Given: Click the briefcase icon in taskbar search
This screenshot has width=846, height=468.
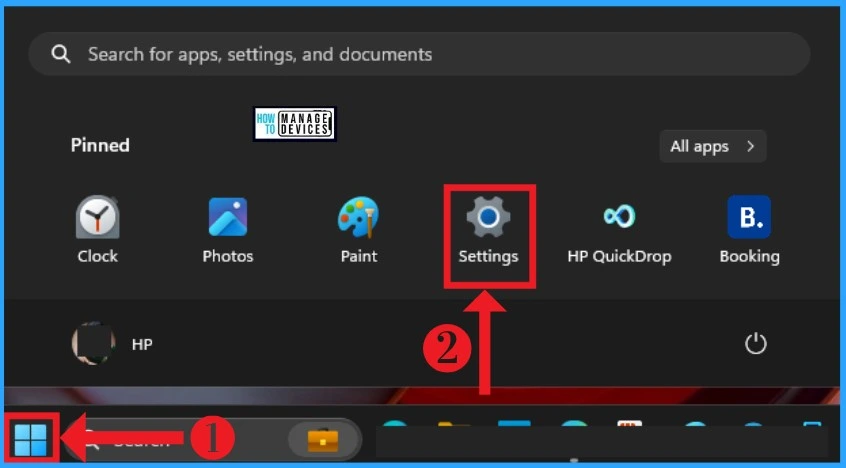Looking at the screenshot, I should [x=323, y=440].
